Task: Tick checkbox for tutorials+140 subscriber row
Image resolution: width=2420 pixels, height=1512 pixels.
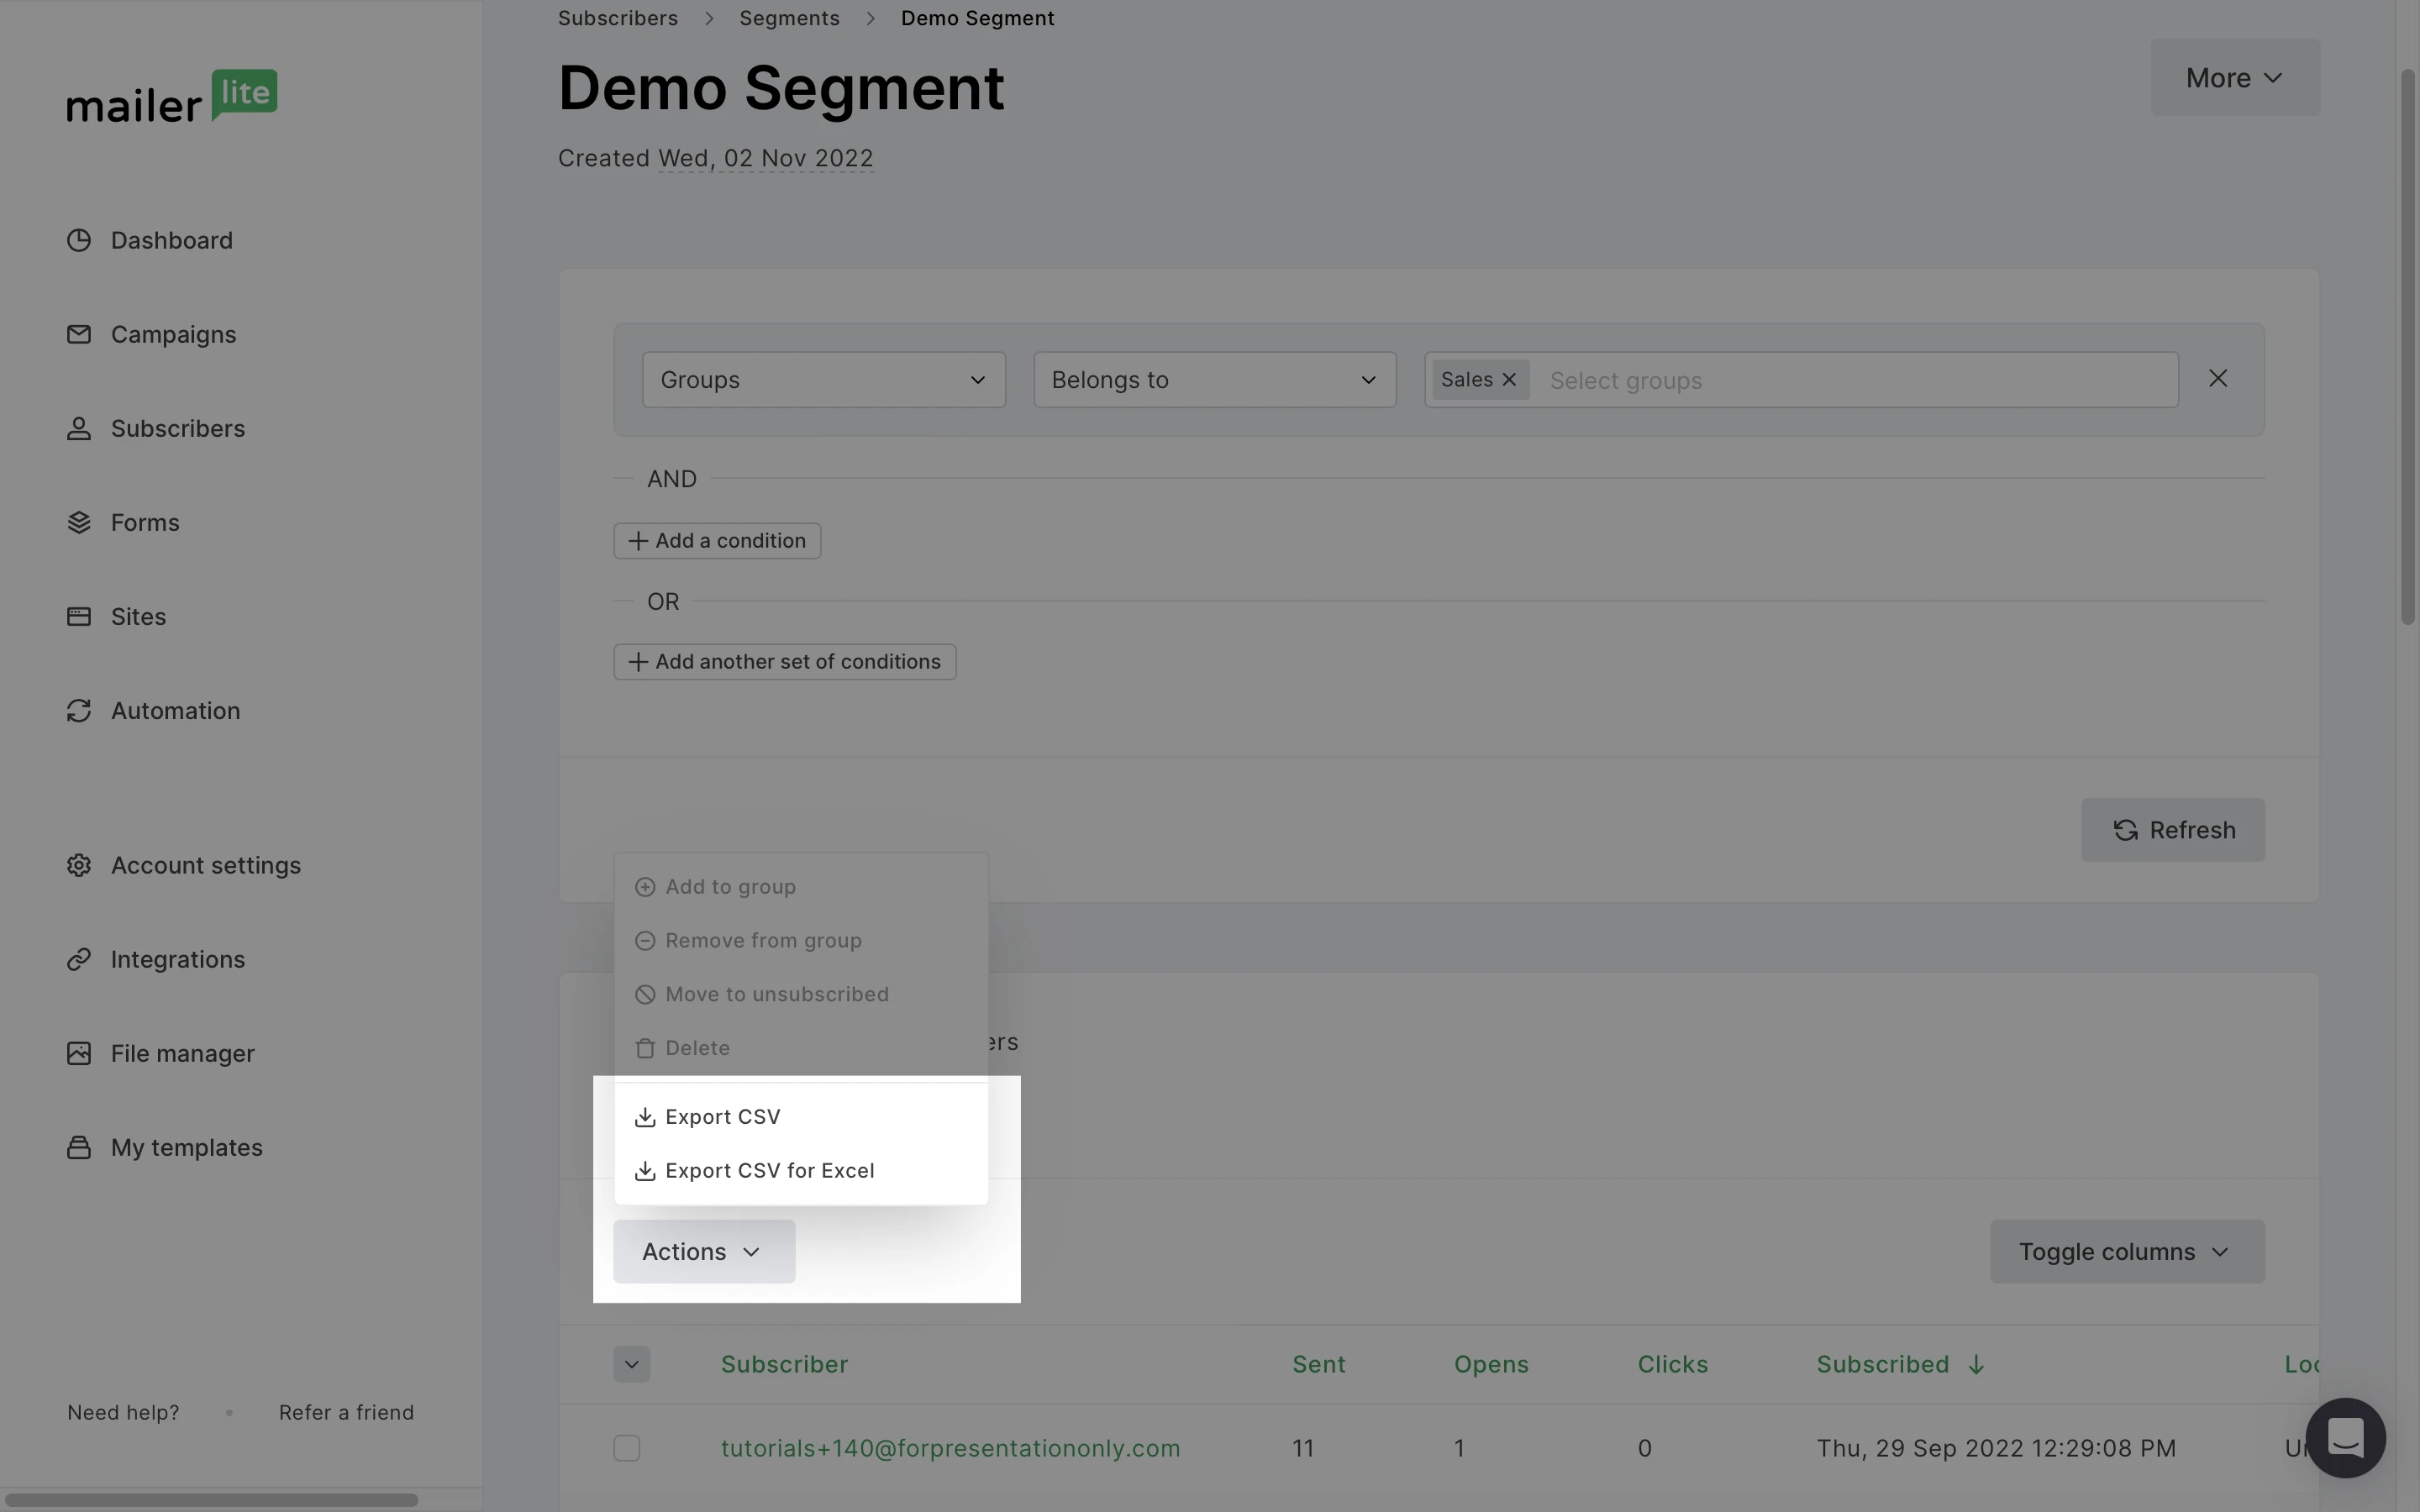Action: (627, 1448)
